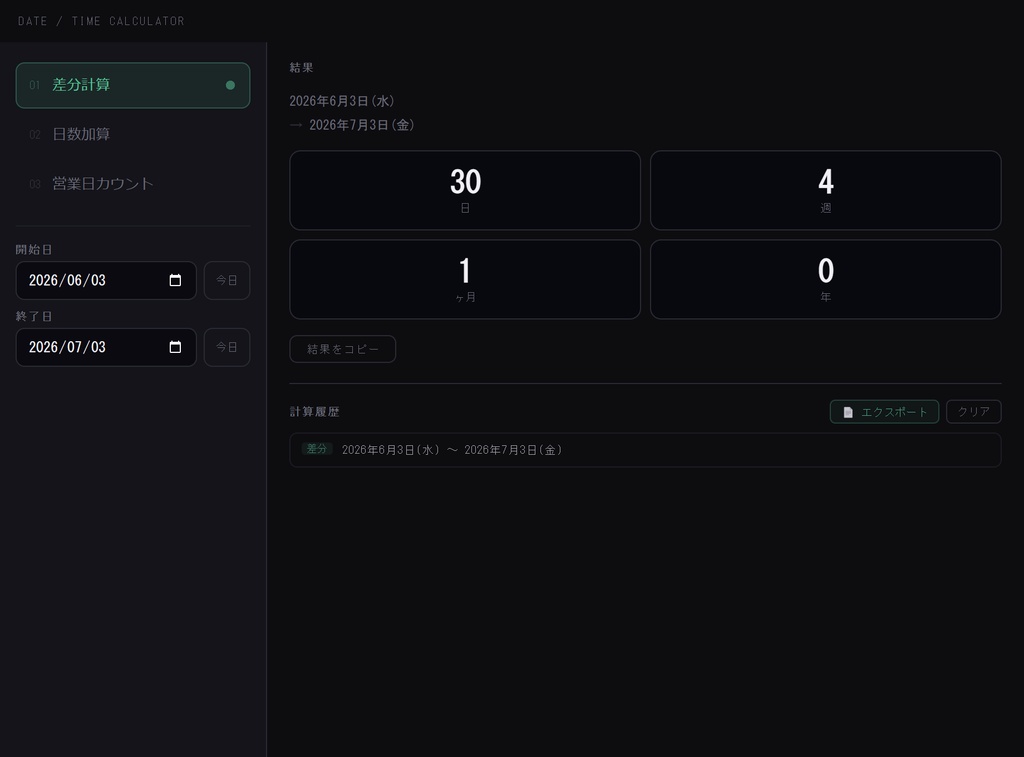
Task: Clear calculation history with クリア
Action: 973,411
